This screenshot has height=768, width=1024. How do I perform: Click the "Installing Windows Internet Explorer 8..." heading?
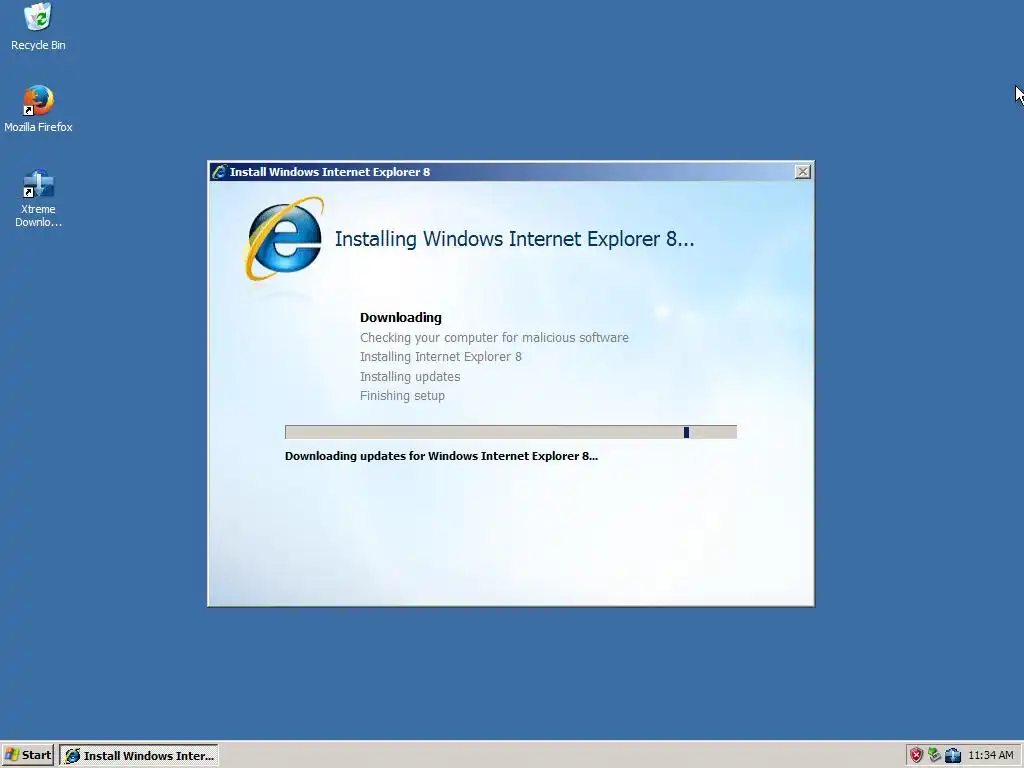[x=515, y=239]
